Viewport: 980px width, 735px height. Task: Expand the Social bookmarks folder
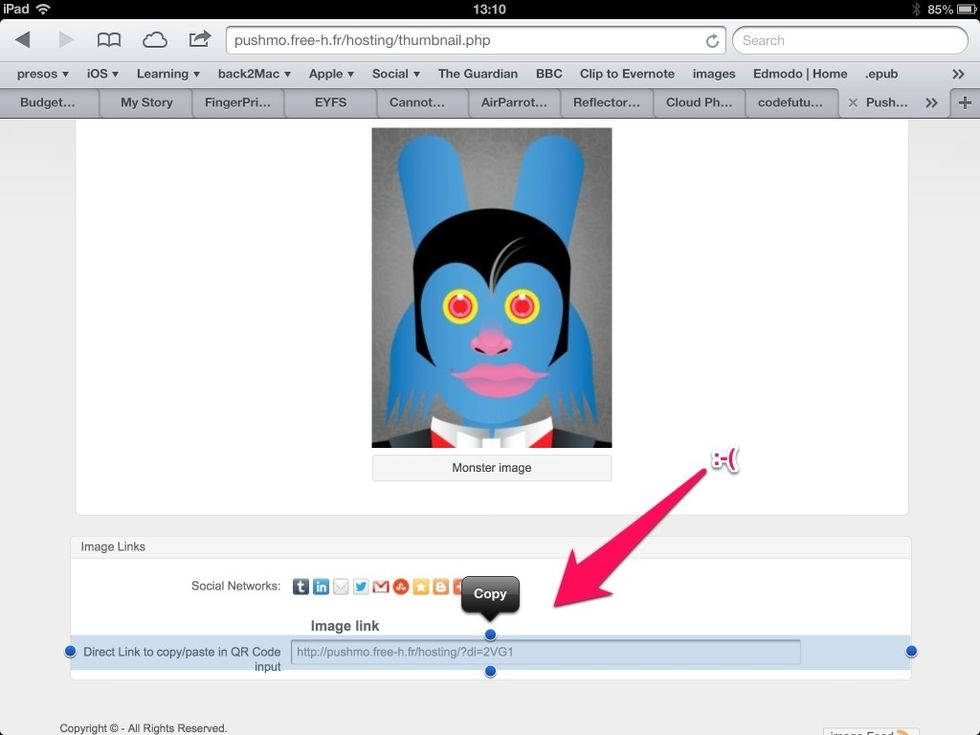[x=396, y=74]
